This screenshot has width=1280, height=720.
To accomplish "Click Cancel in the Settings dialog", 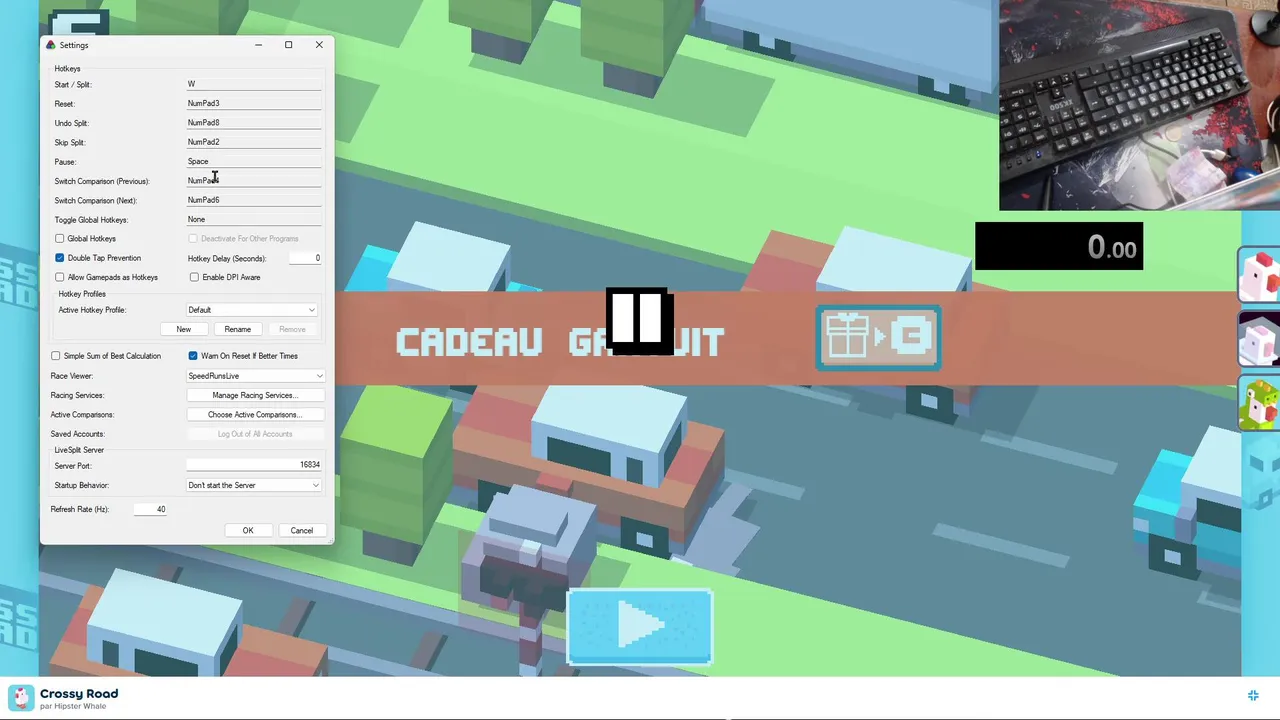I will click(302, 530).
